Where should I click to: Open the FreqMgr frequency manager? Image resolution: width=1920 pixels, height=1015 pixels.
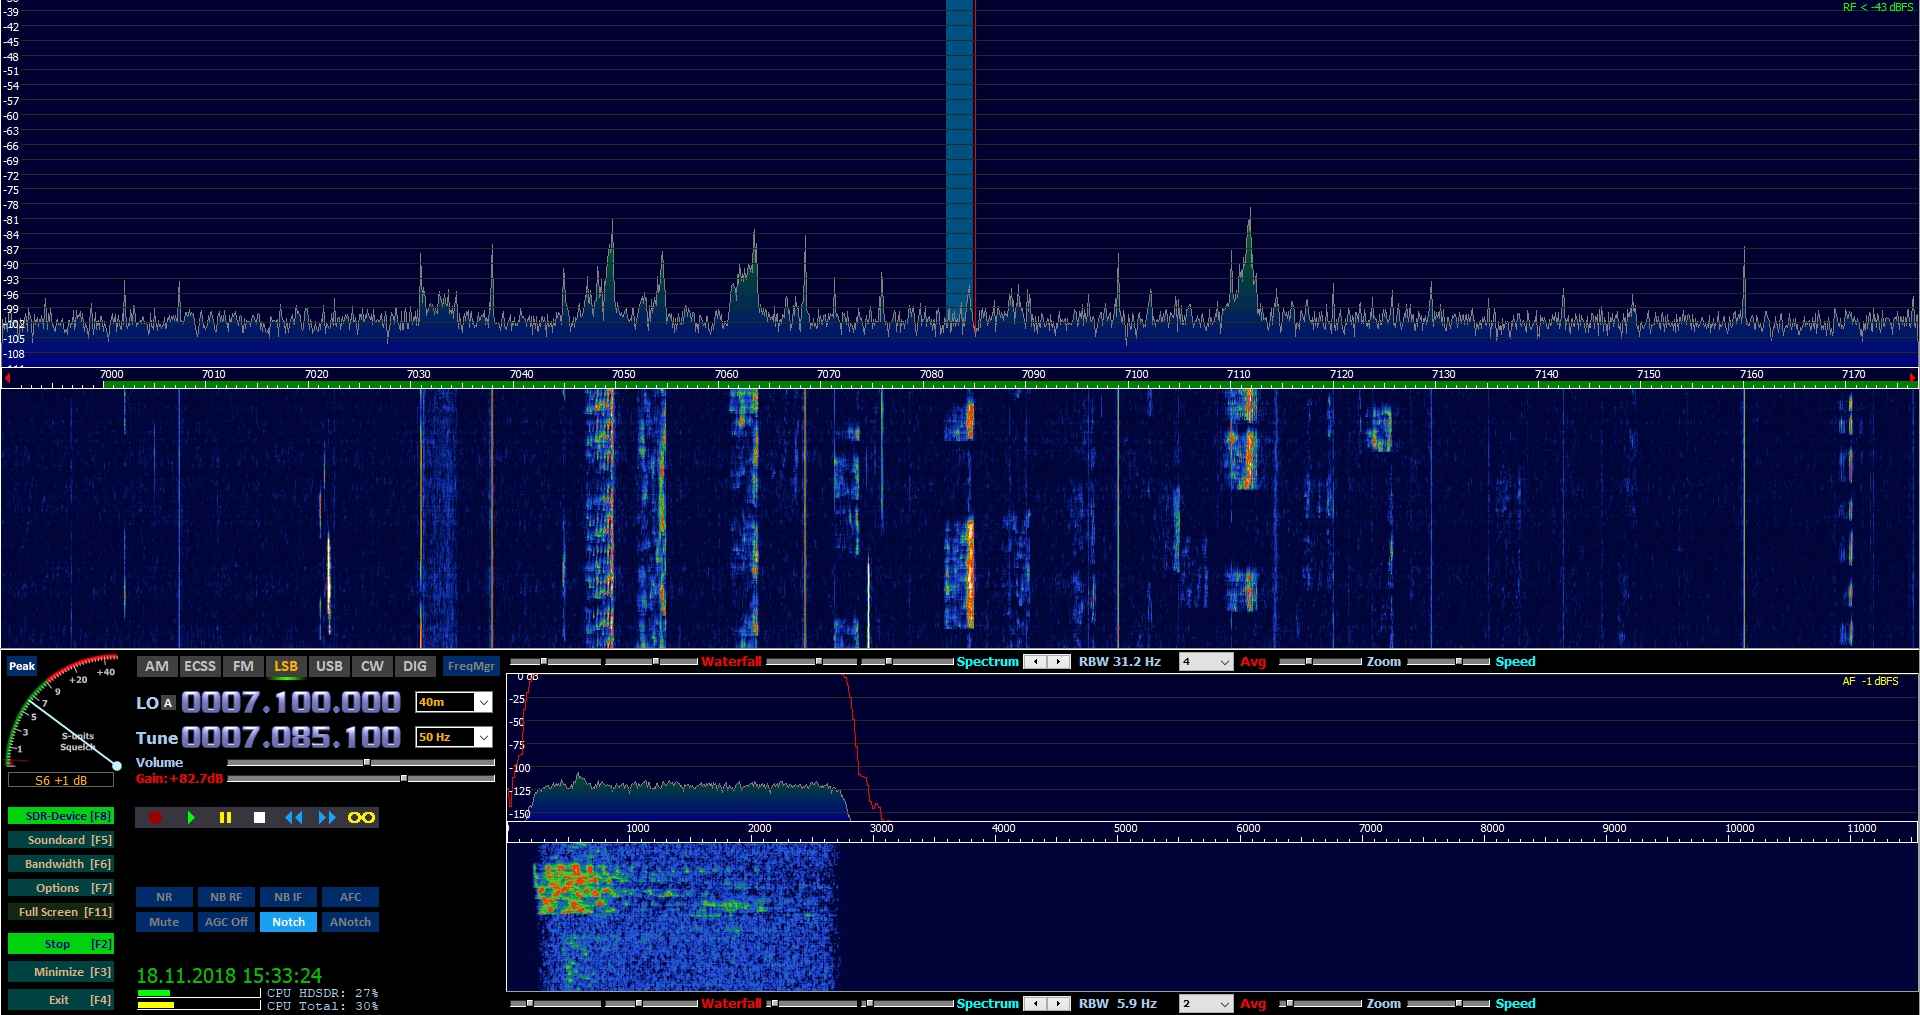(471, 666)
